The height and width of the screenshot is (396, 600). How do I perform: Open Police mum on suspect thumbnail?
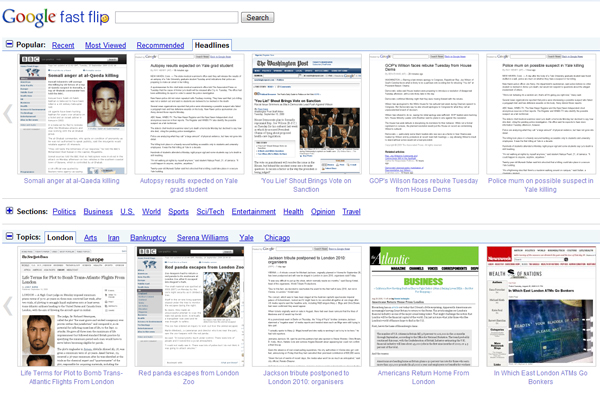coord(541,114)
